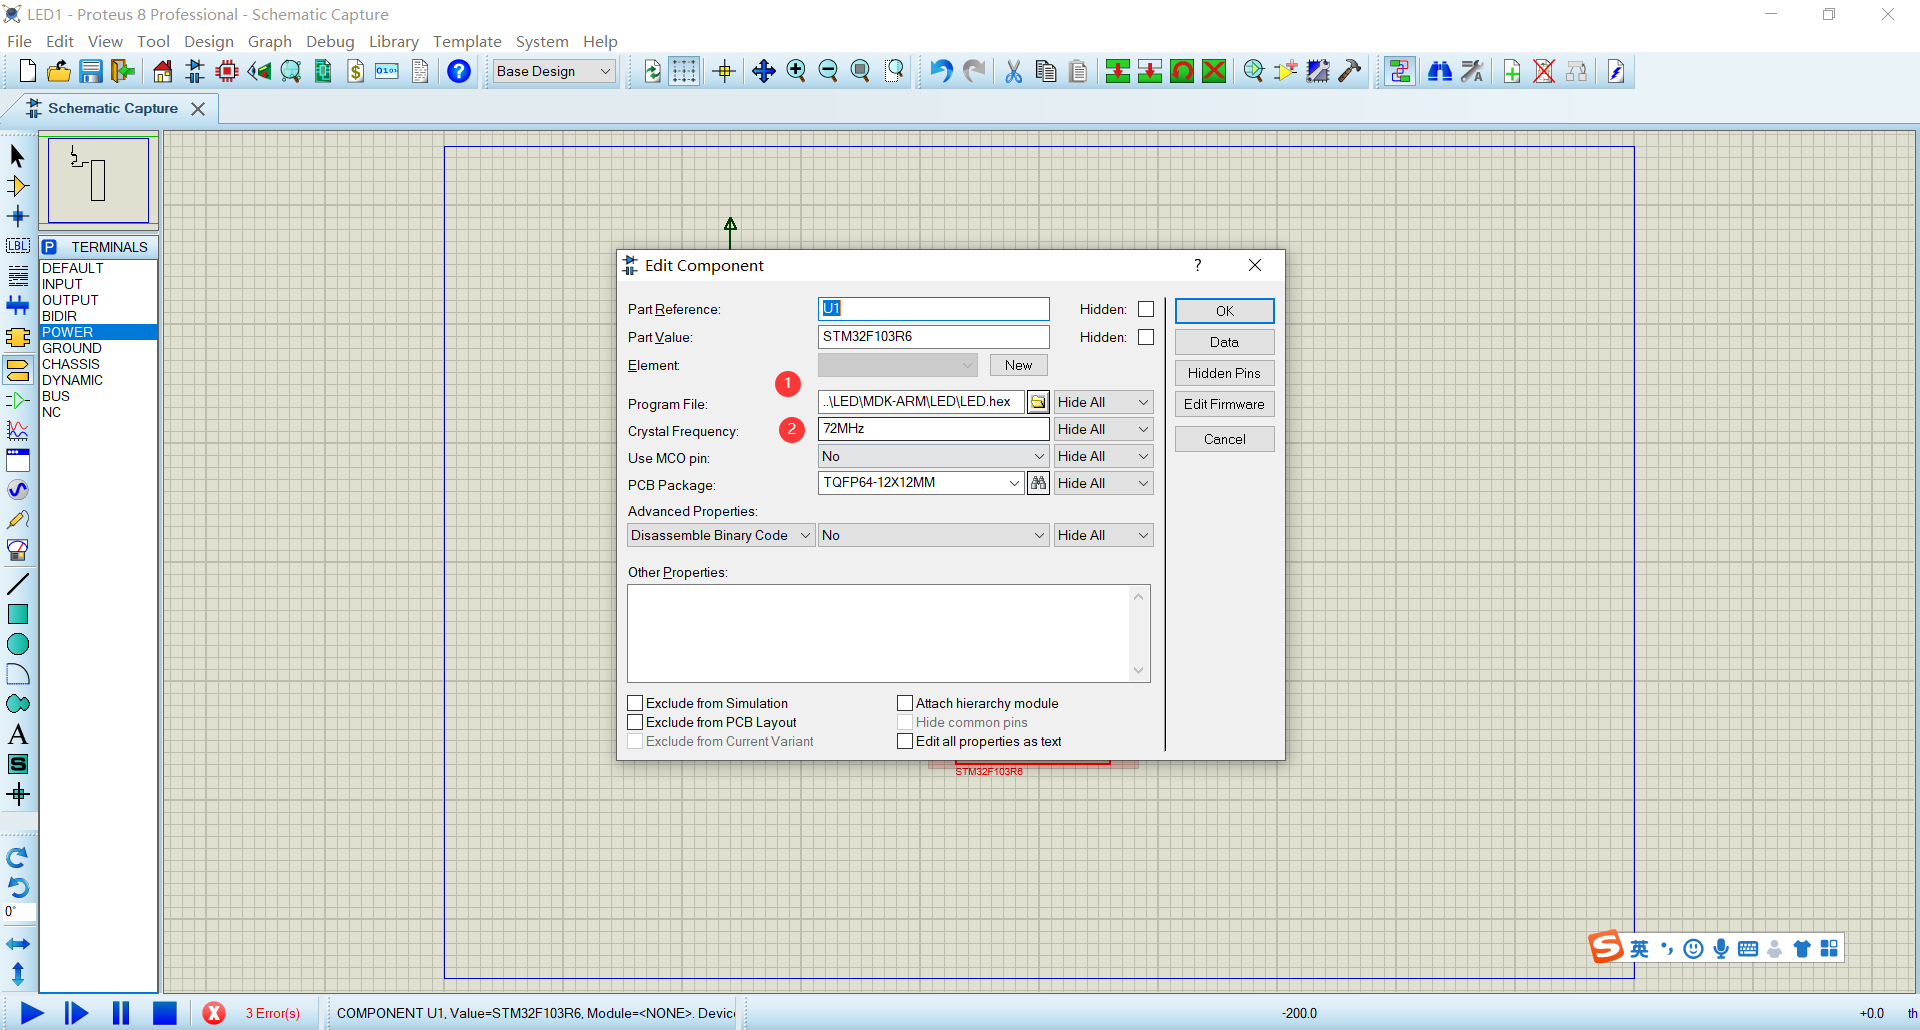The width and height of the screenshot is (1920, 1030).
Task: Open design file via folder icon
Action: pyautogui.click(x=59, y=71)
